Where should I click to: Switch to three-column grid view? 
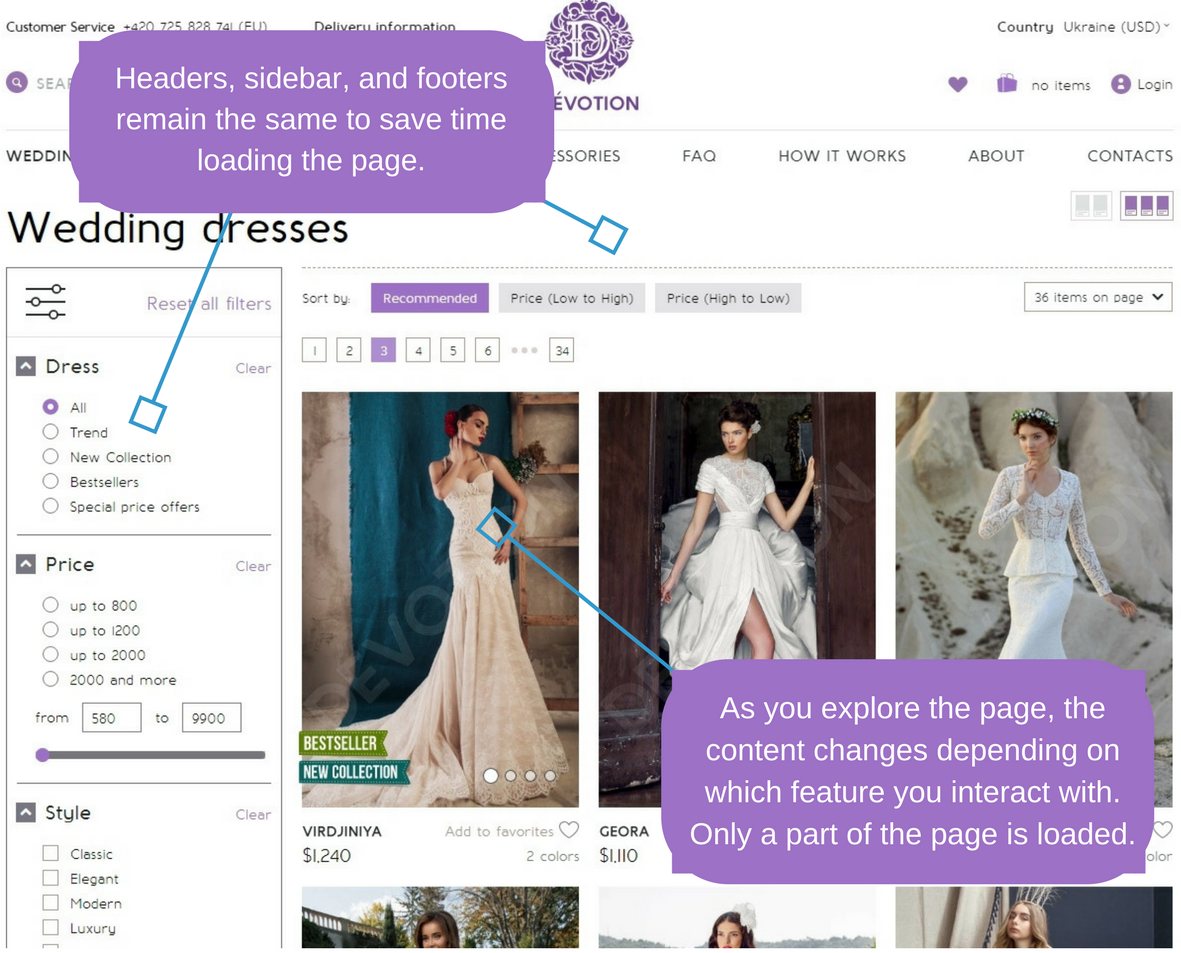point(1146,206)
